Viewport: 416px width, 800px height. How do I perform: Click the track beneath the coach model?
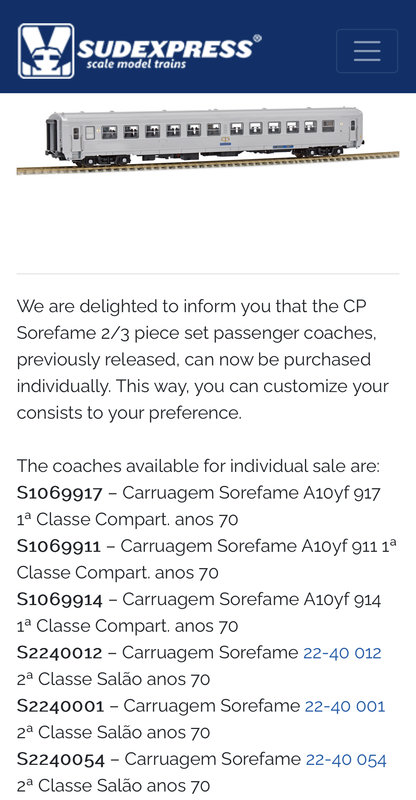[208, 164]
